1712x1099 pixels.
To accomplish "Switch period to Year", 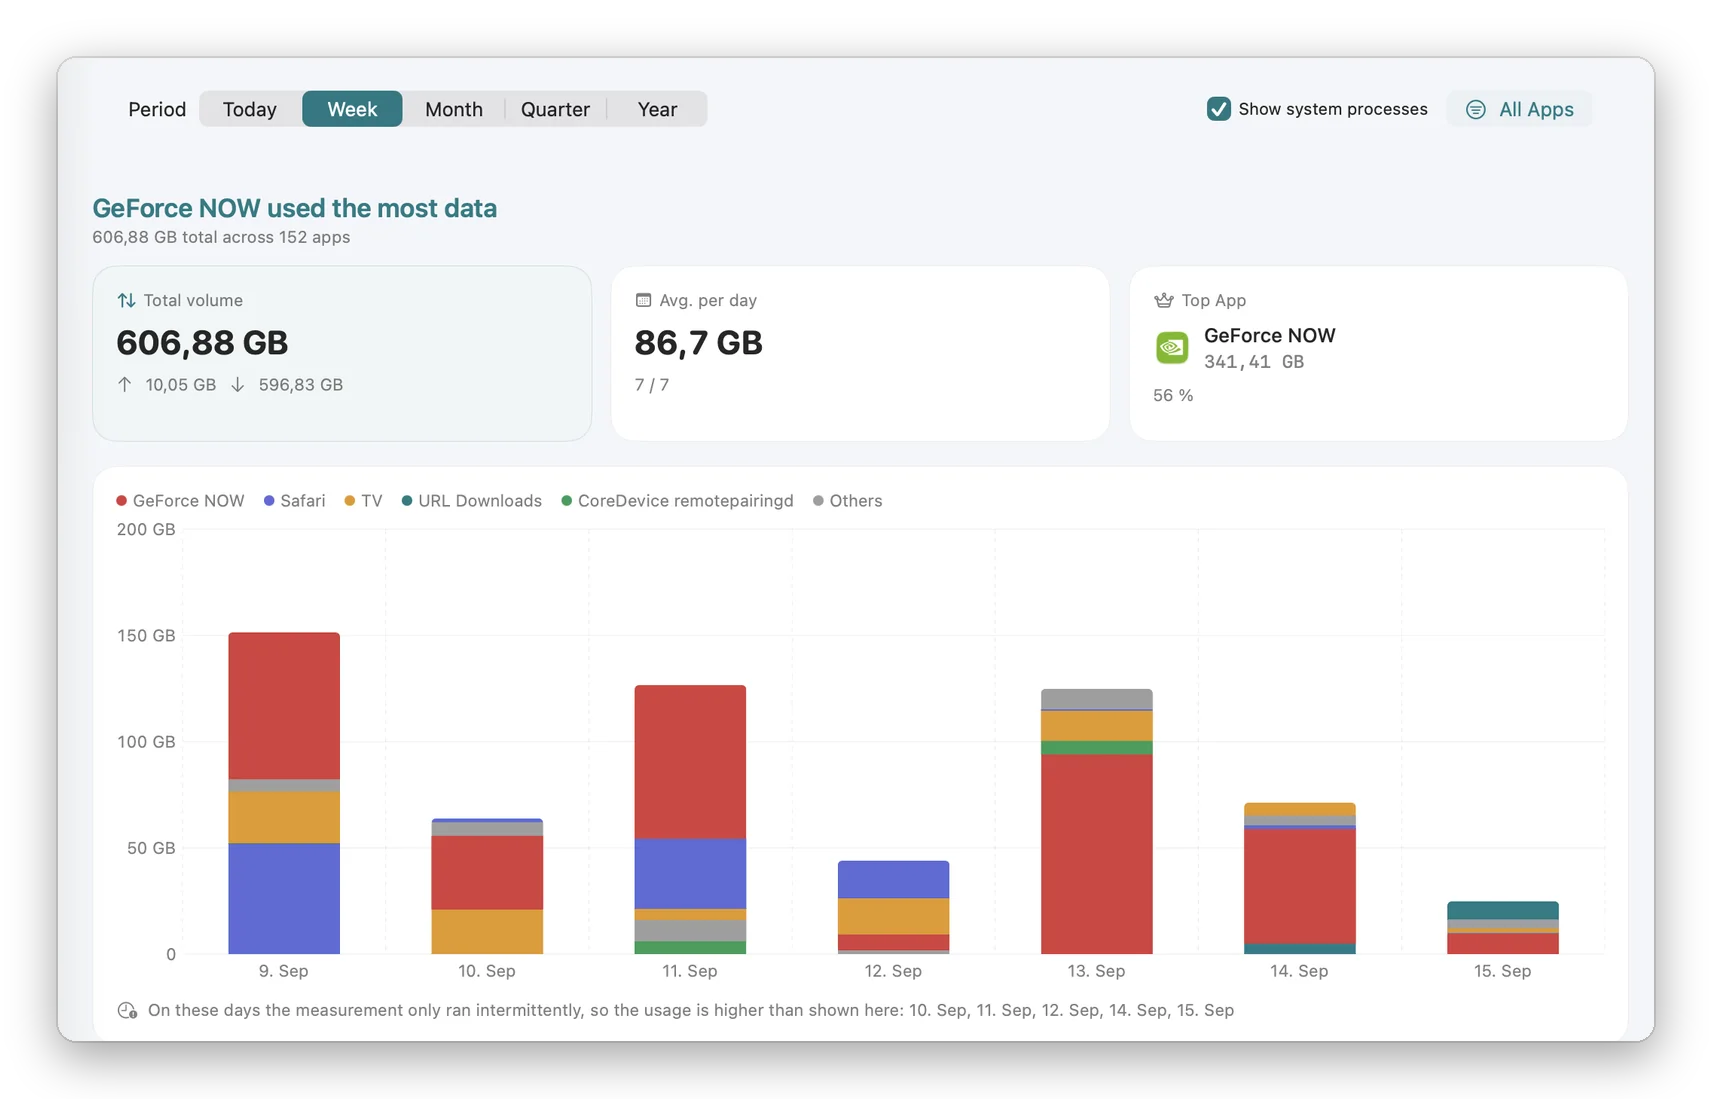I will coord(657,109).
